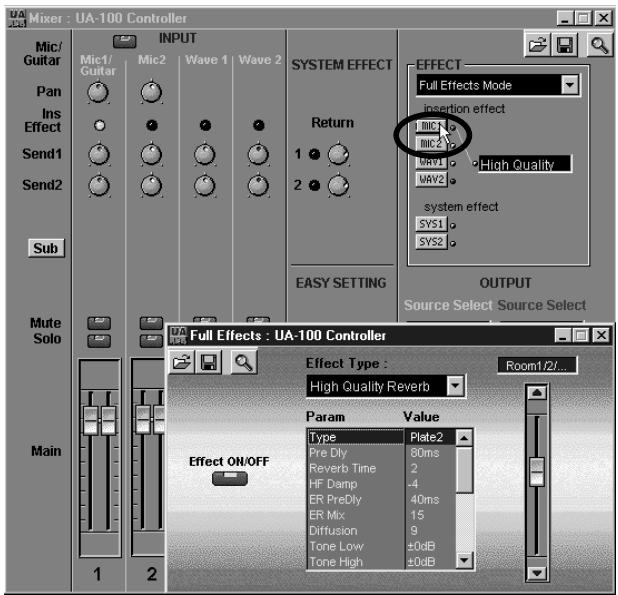Viewport: 618px width, 595px height.
Task: Click Send2 knob for Mic1/Guitar
Action: point(99,186)
